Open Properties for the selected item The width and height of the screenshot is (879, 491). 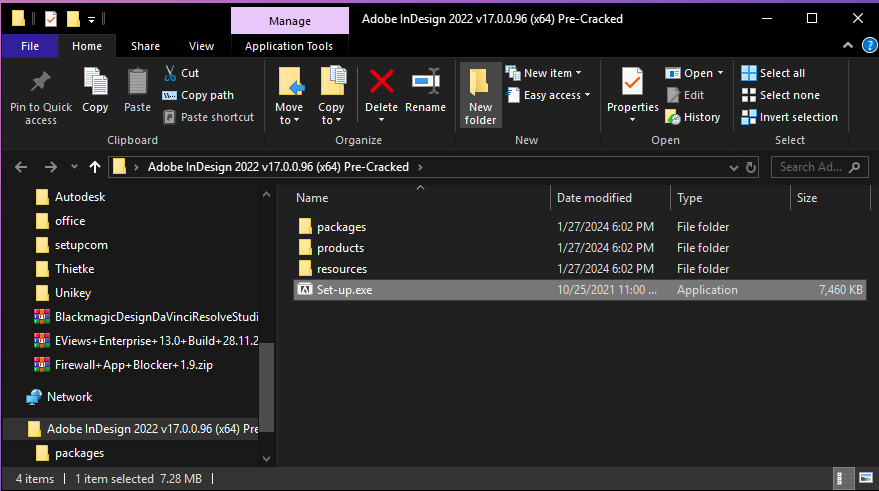[x=632, y=84]
